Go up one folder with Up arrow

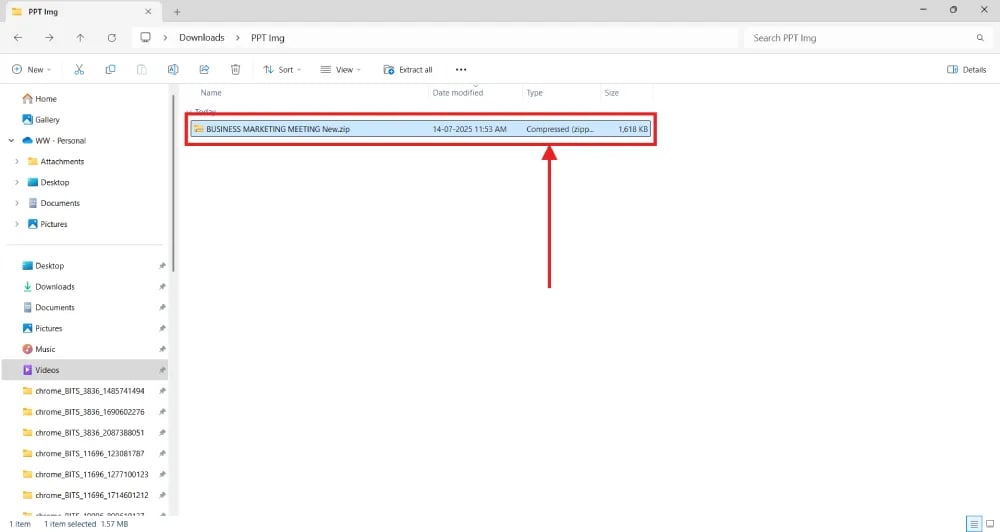pyautogui.click(x=80, y=37)
